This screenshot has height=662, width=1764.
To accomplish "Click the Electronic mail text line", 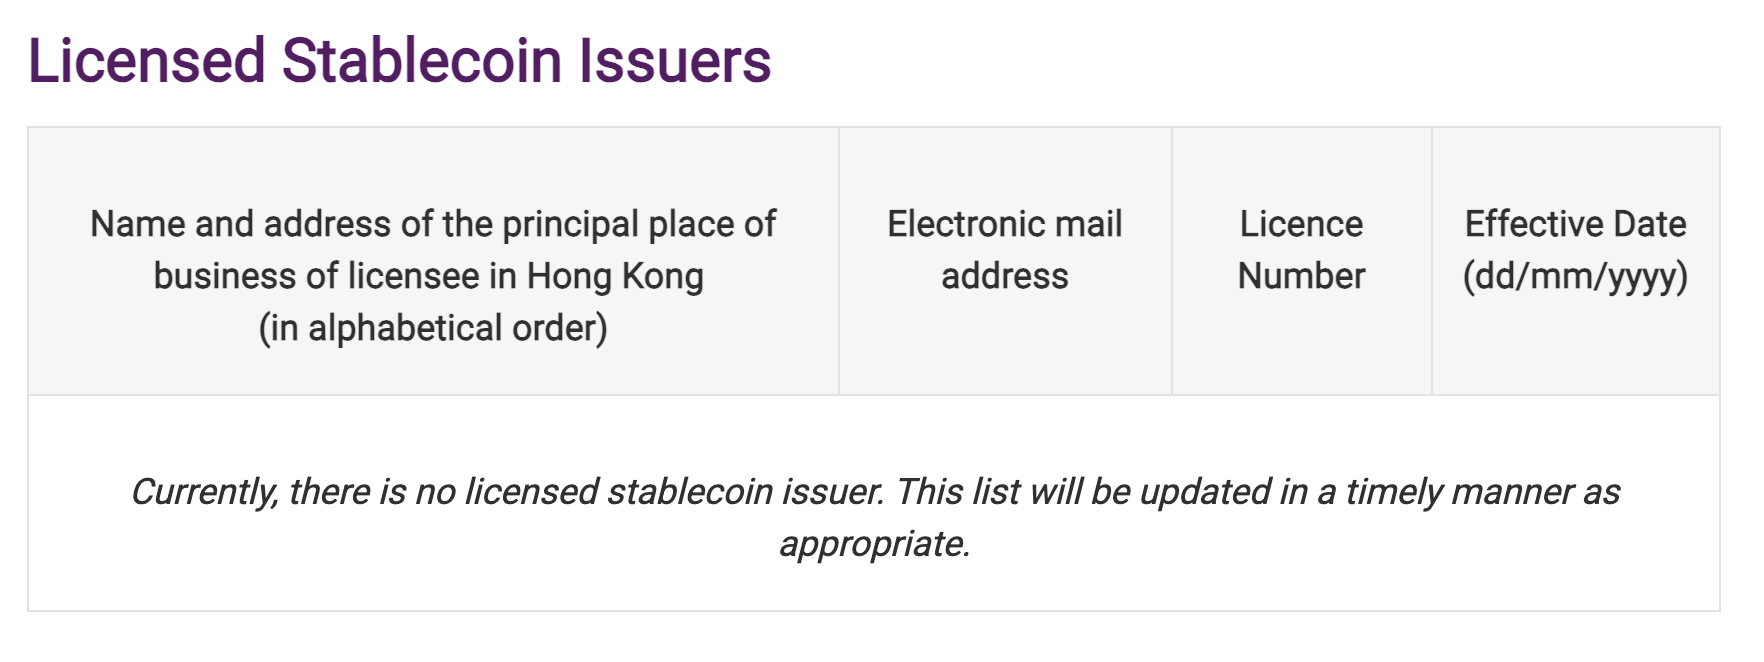I will pos(1005,224).
